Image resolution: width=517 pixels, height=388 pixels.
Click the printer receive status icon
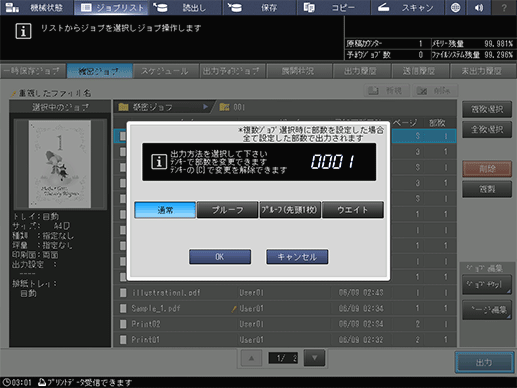[42, 382]
